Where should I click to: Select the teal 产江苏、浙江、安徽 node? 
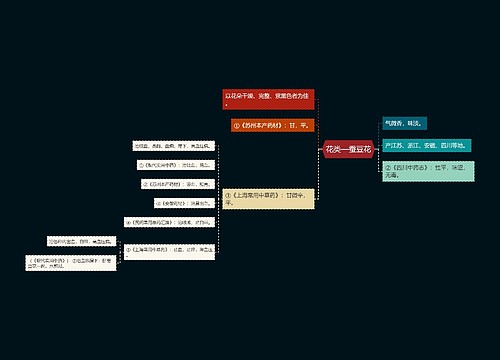click(427, 146)
